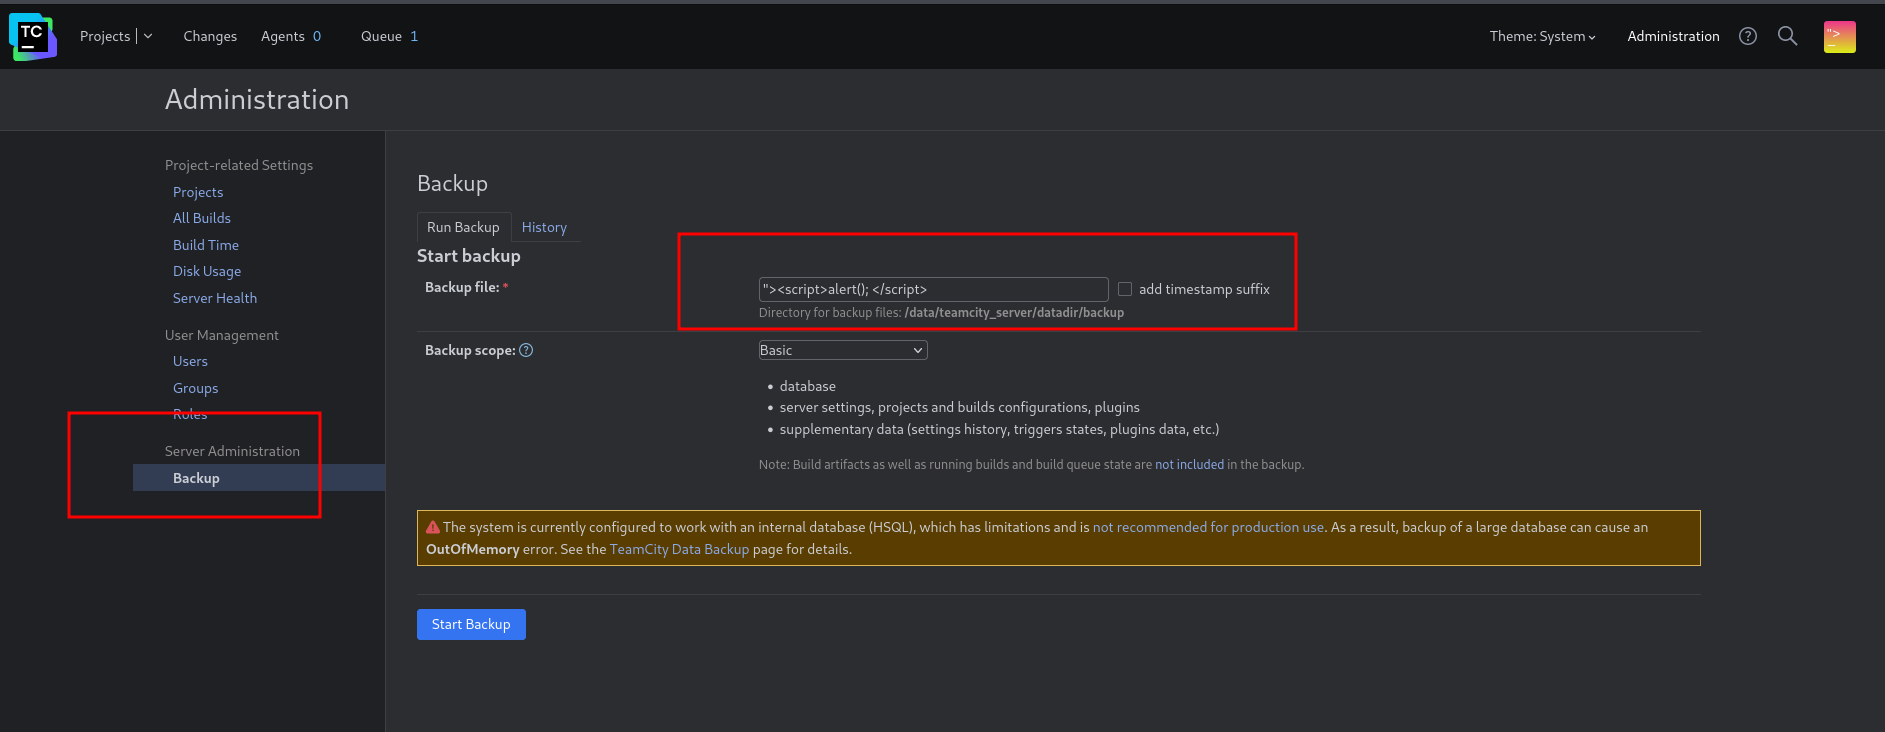Click the backup directory path text
This screenshot has width=1885, height=732.
coord(1014,313)
